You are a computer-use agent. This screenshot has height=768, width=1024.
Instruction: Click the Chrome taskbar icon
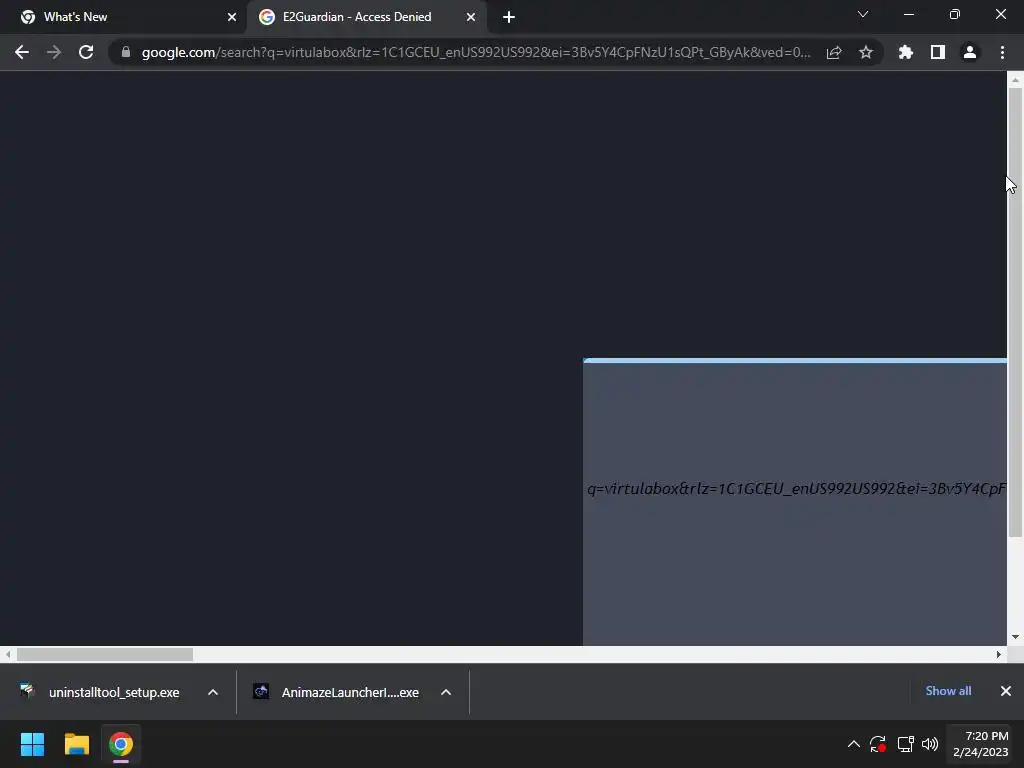[x=121, y=744]
